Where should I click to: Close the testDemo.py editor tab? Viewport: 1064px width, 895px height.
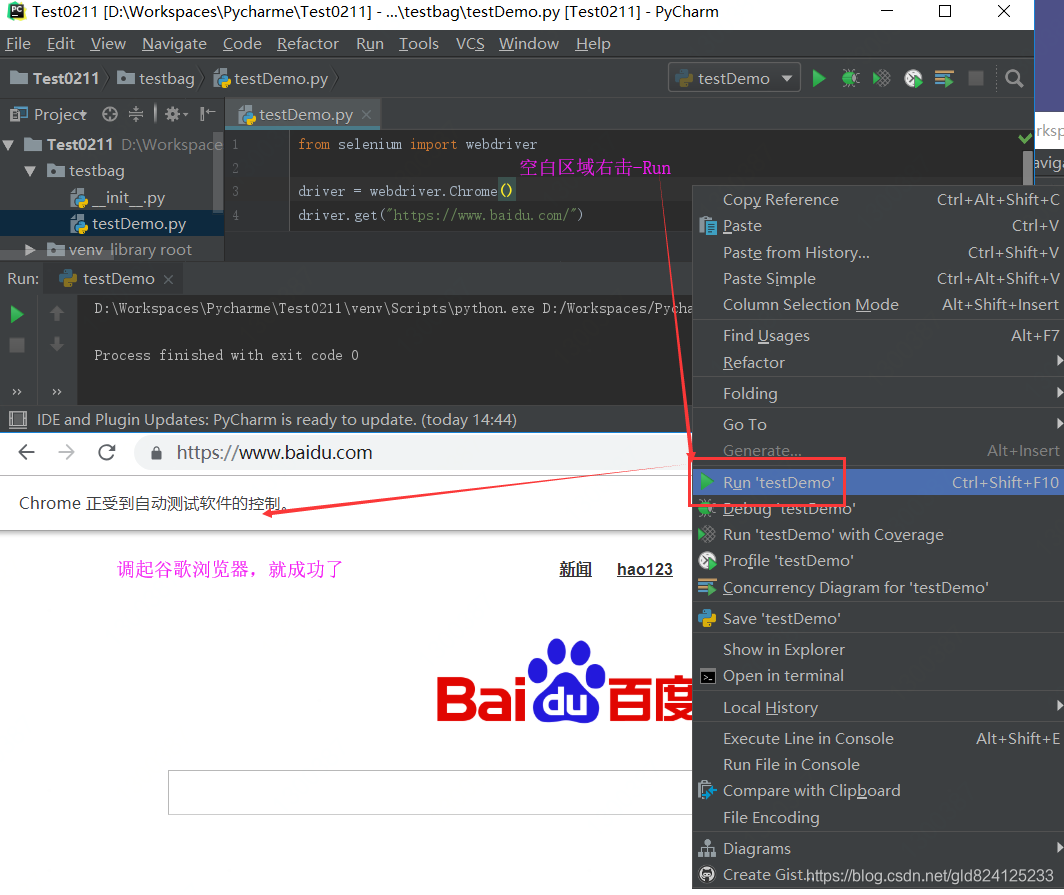[x=366, y=115]
